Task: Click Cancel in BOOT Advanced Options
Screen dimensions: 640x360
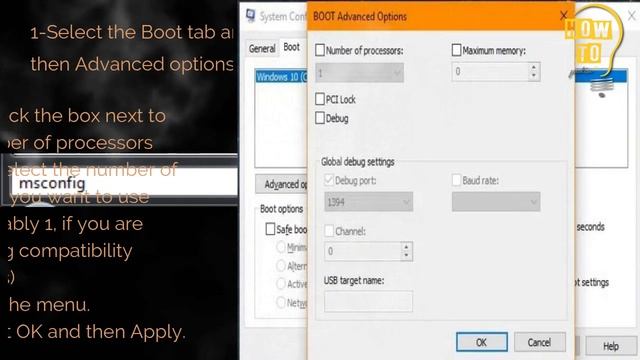Action: point(540,342)
